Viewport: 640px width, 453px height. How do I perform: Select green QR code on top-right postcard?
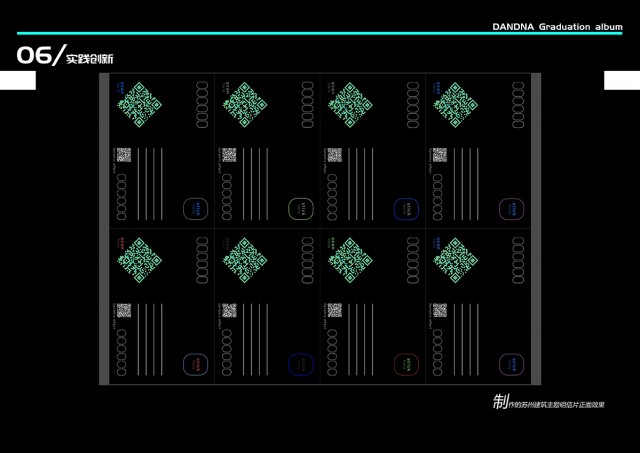pyautogui.click(x=456, y=105)
